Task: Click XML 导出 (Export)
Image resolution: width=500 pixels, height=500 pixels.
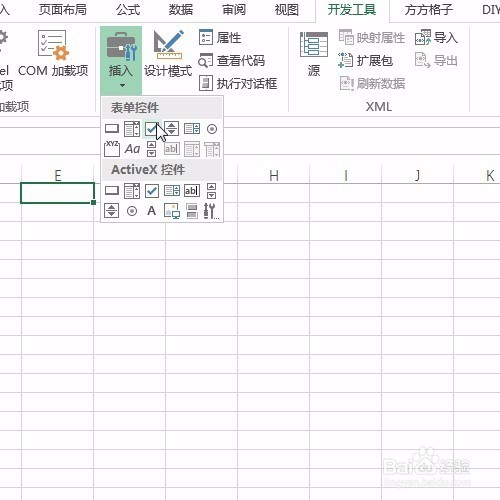Action: click(436, 61)
